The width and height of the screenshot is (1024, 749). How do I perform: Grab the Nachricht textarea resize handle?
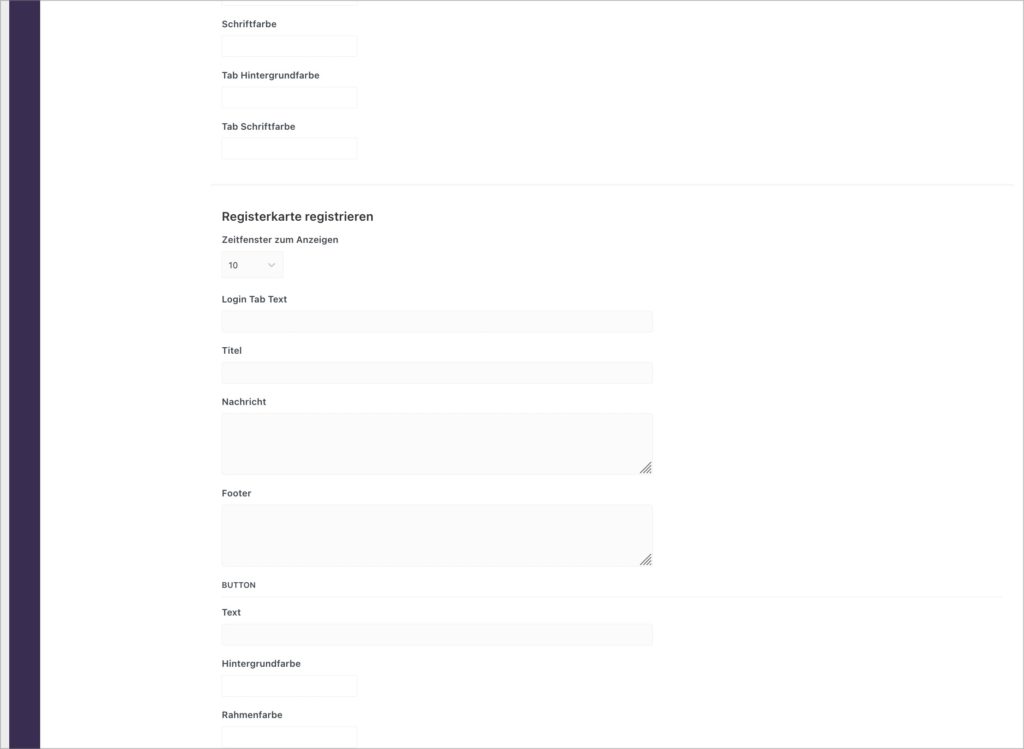tap(646, 468)
